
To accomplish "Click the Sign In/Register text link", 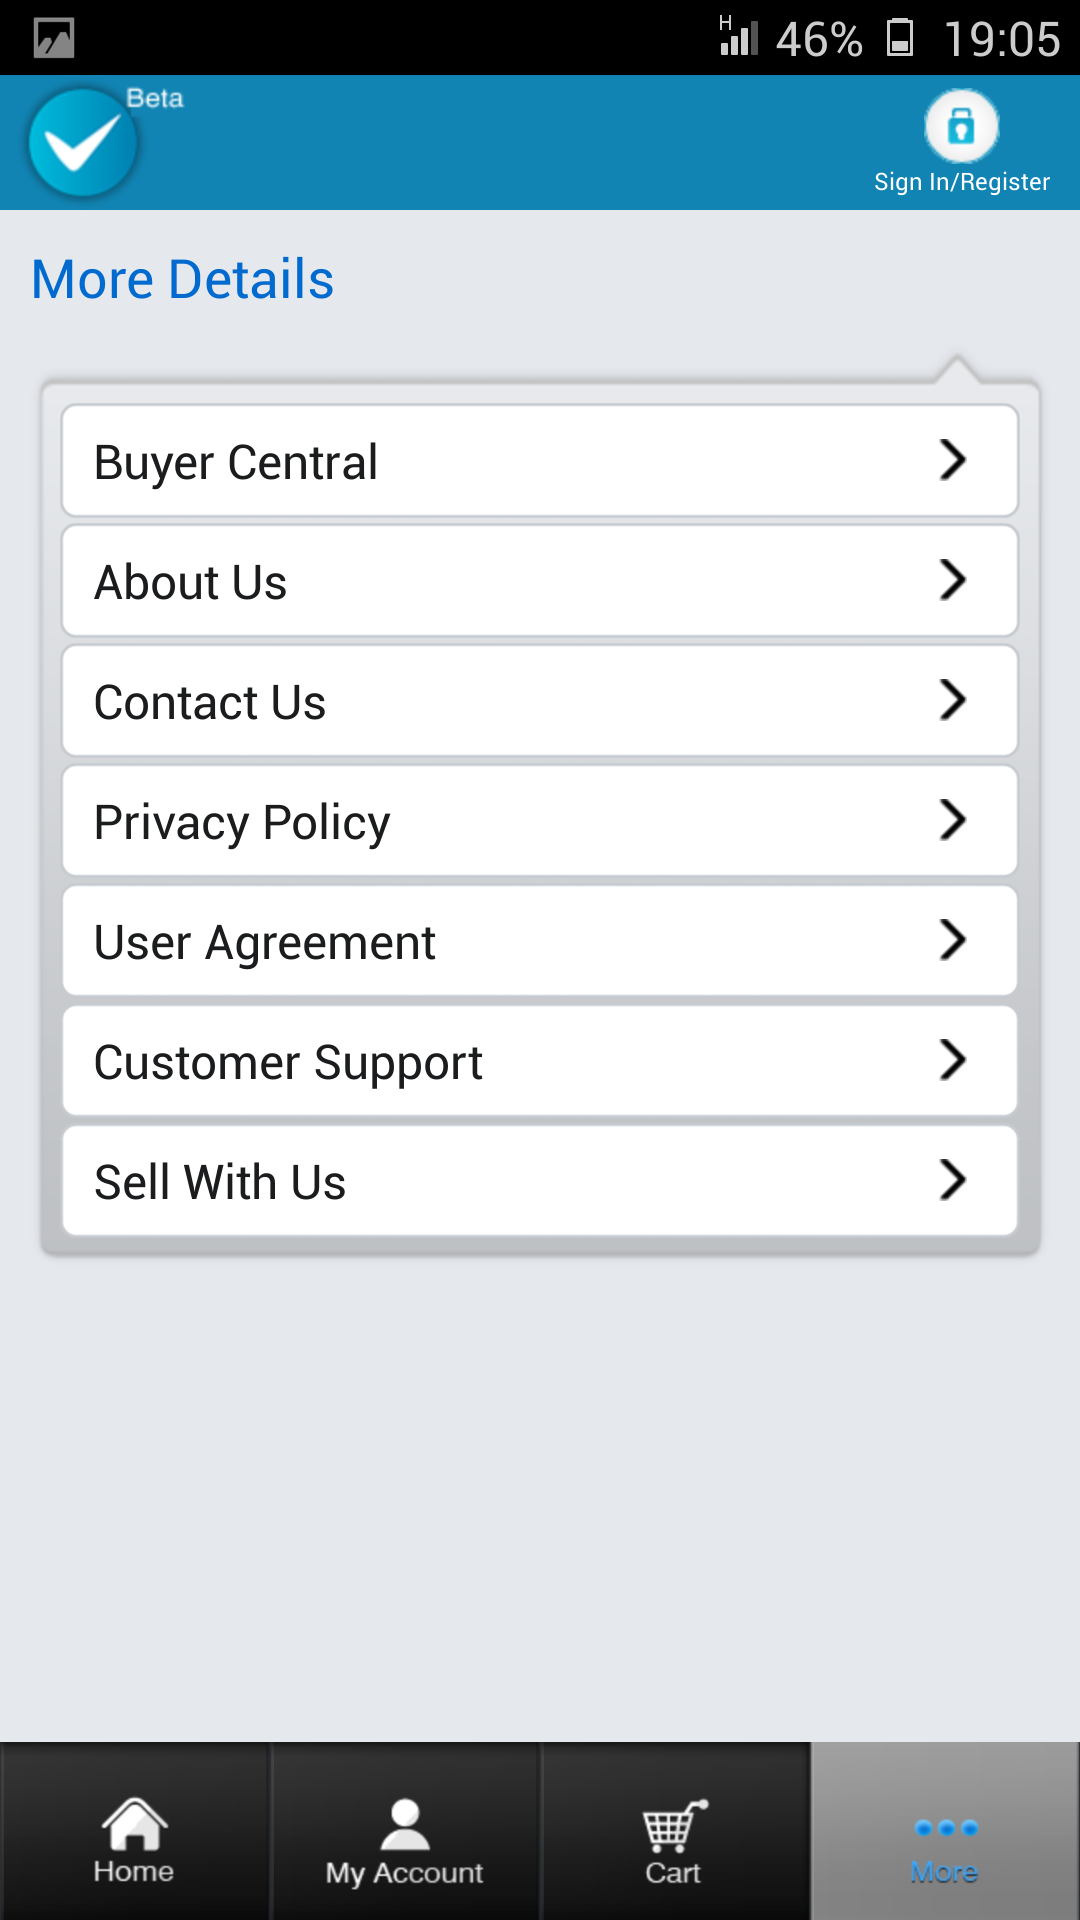I will click(962, 182).
